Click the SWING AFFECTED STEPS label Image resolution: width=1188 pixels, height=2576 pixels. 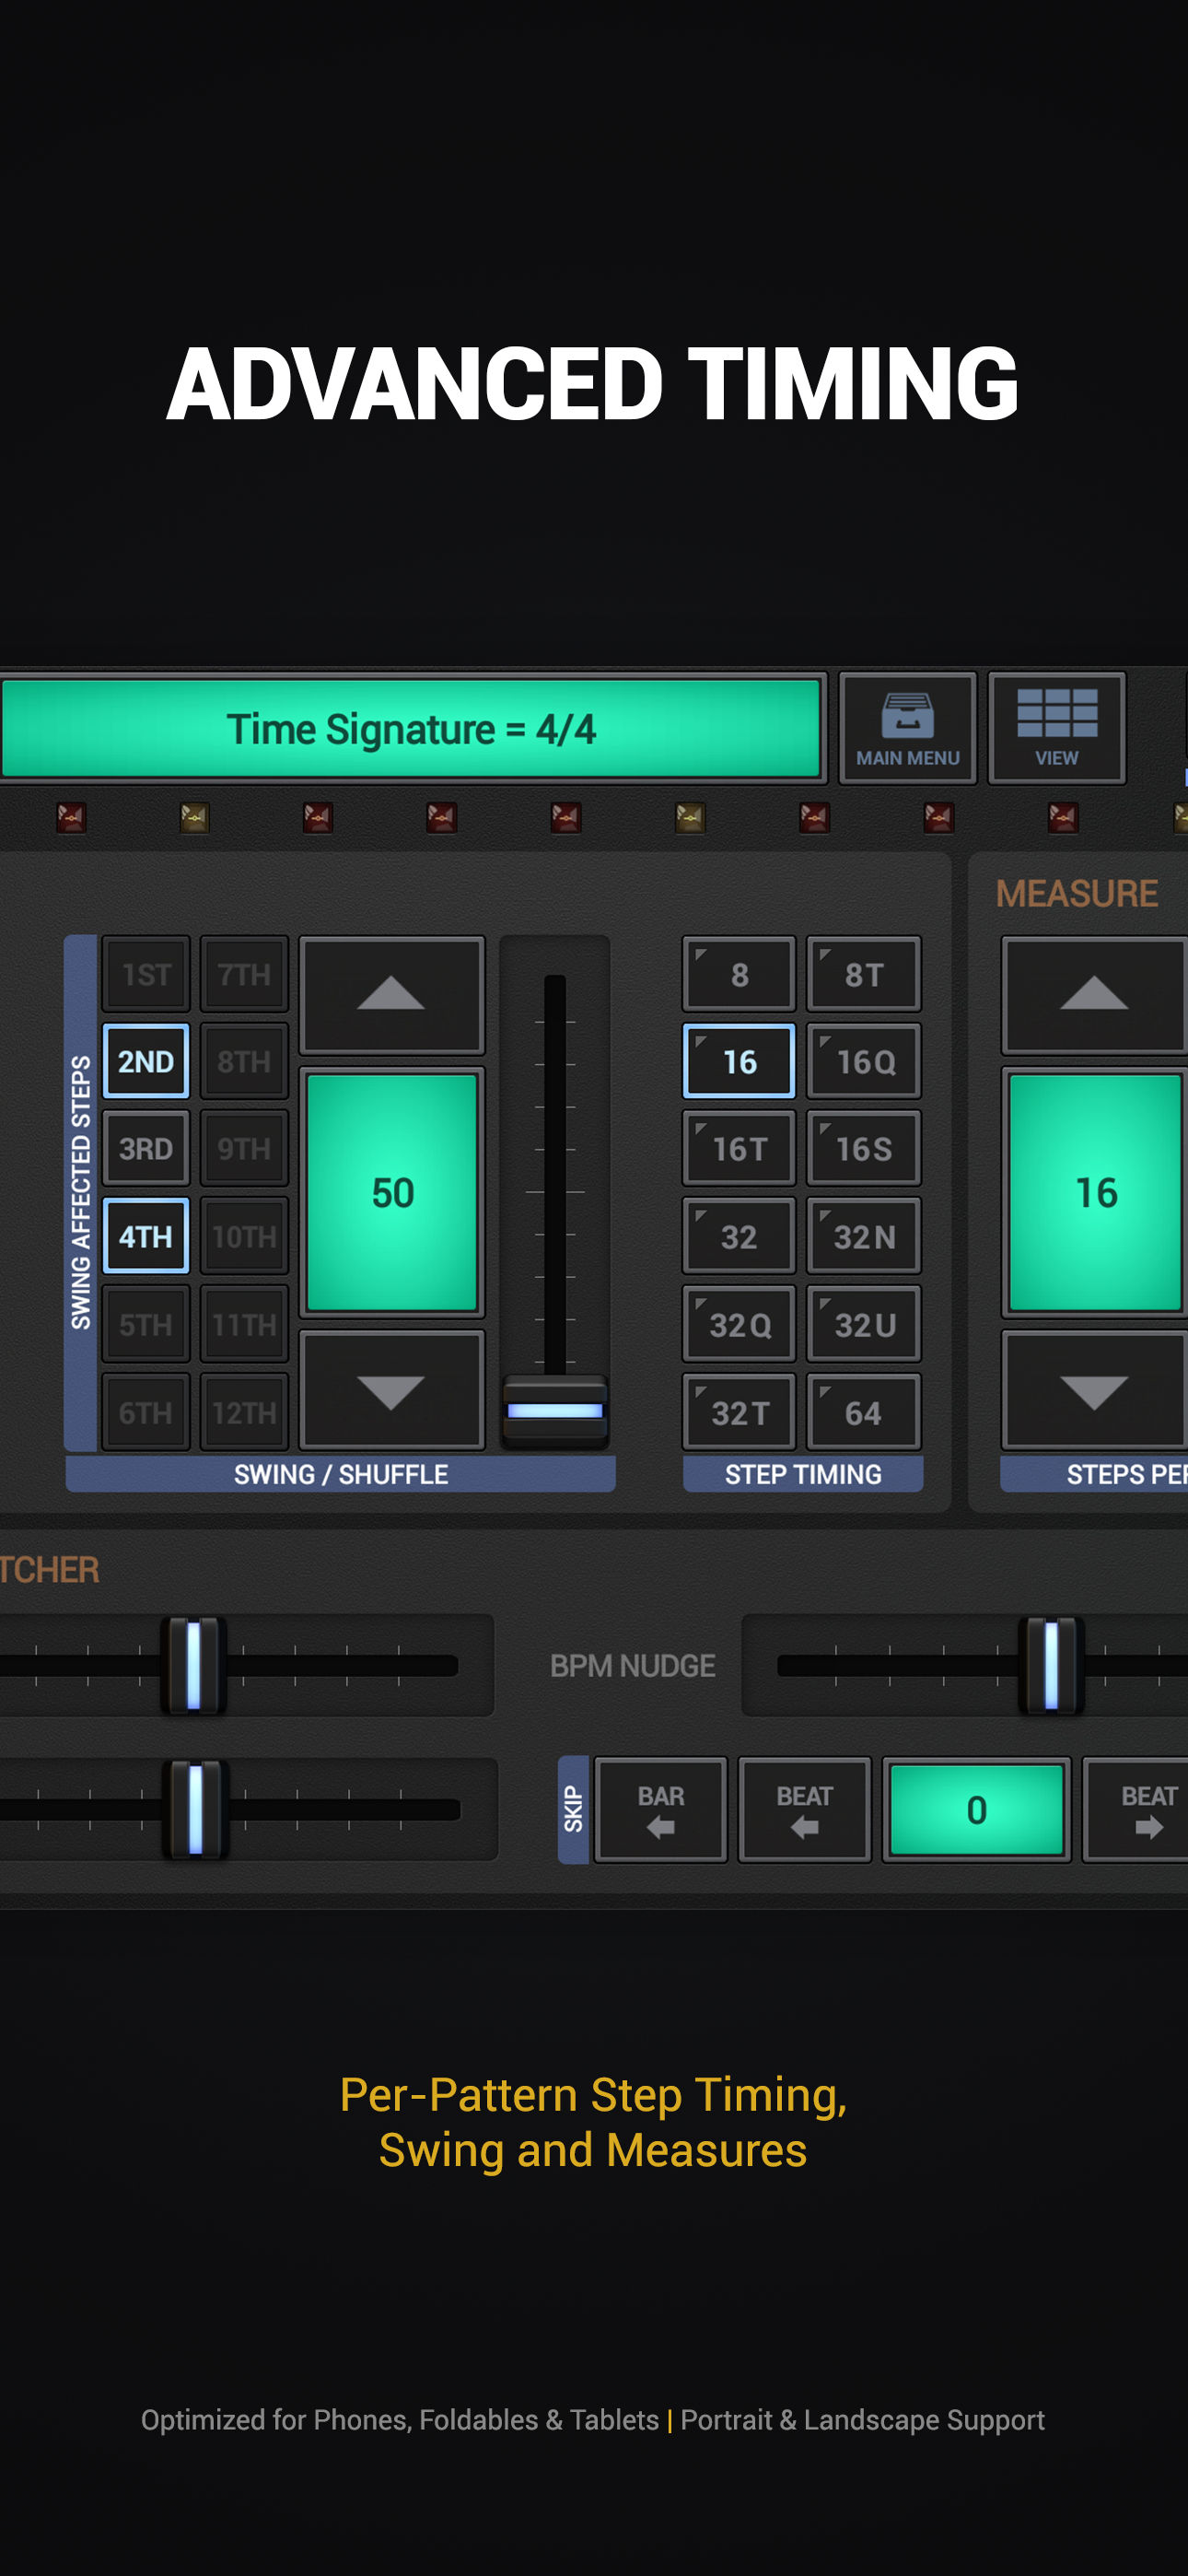(x=80, y=1192)
